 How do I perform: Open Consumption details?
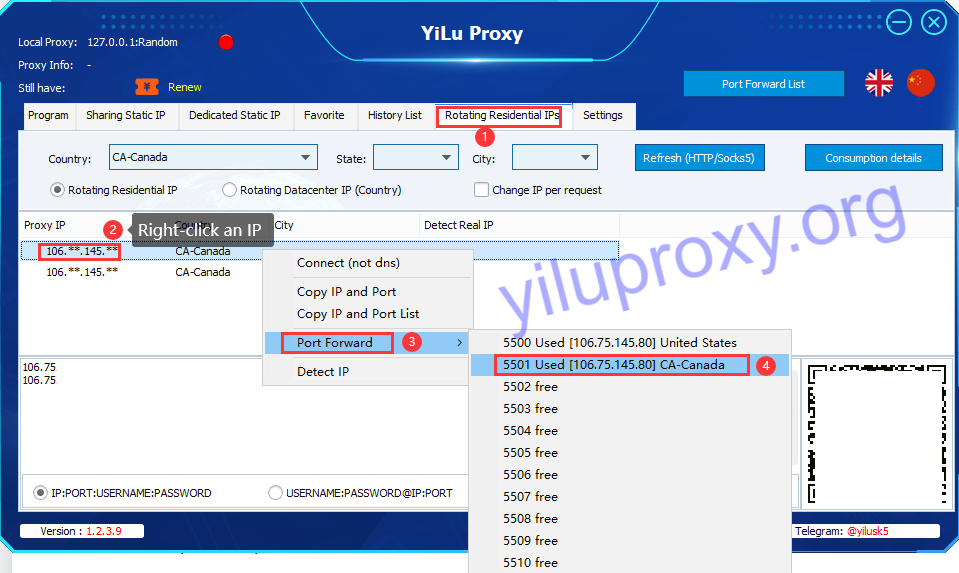click(x=873, y=158)
